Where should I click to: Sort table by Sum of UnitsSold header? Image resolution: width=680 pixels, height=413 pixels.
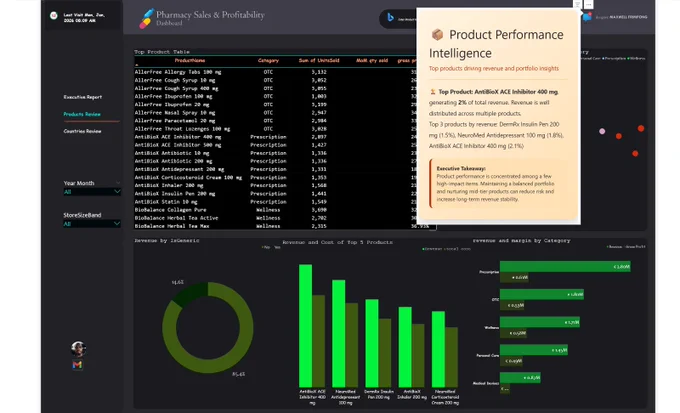pos(319,61)
